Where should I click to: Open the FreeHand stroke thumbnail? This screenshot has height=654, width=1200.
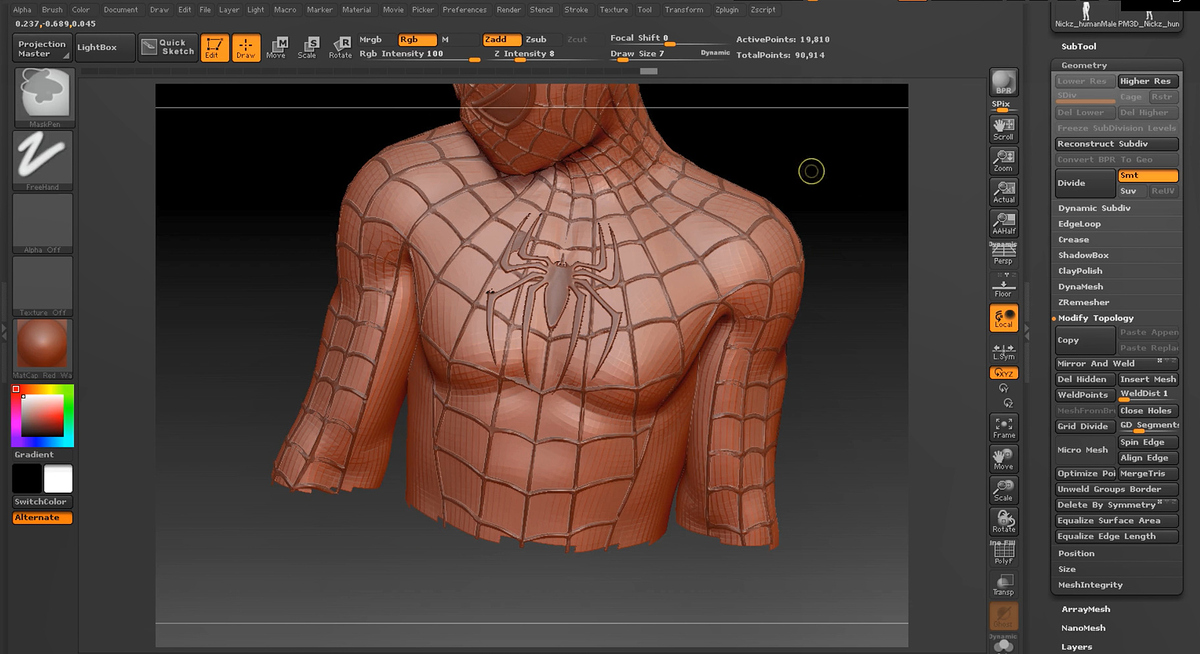(44, 161)
